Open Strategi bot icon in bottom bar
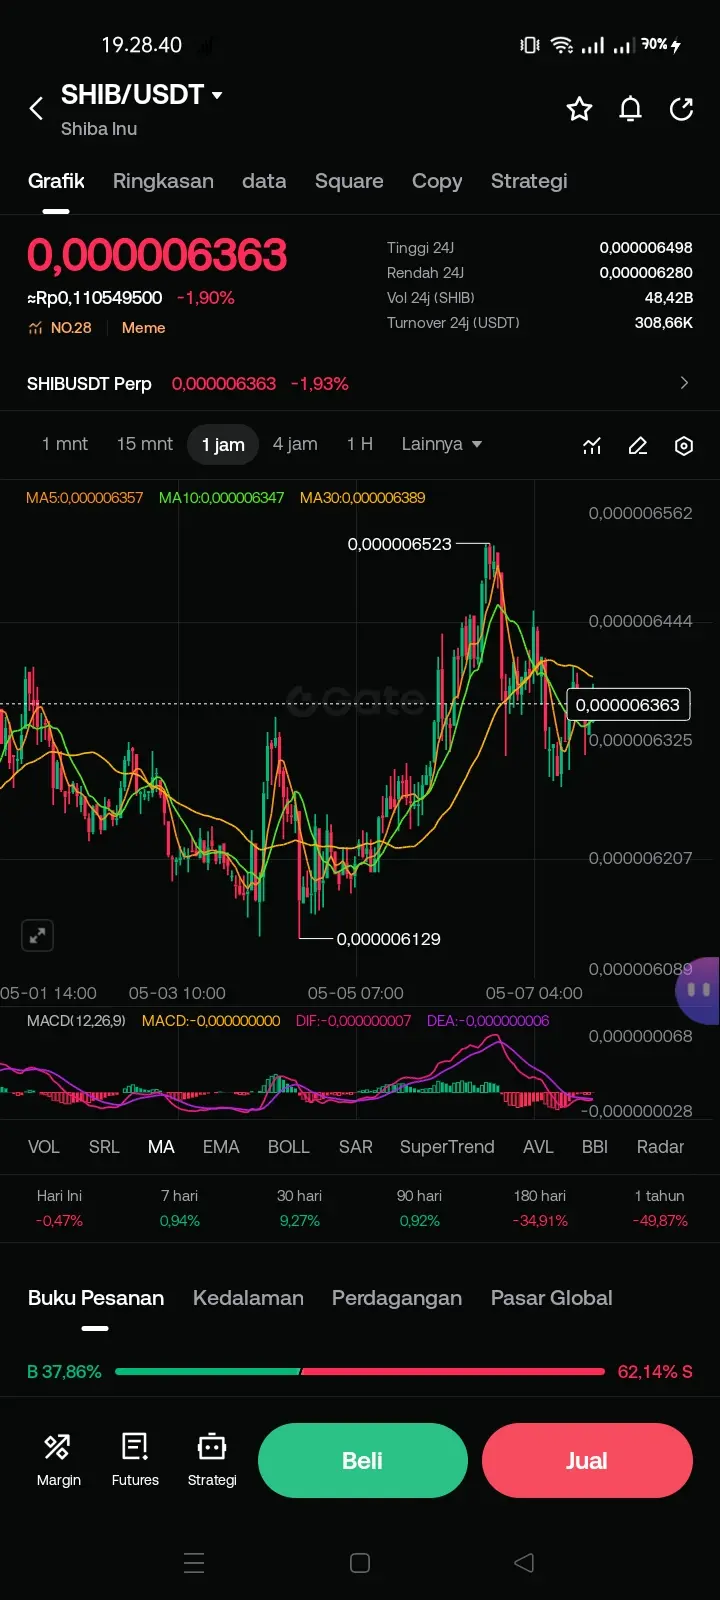720x1600 pixels. tap(212, 1460)
